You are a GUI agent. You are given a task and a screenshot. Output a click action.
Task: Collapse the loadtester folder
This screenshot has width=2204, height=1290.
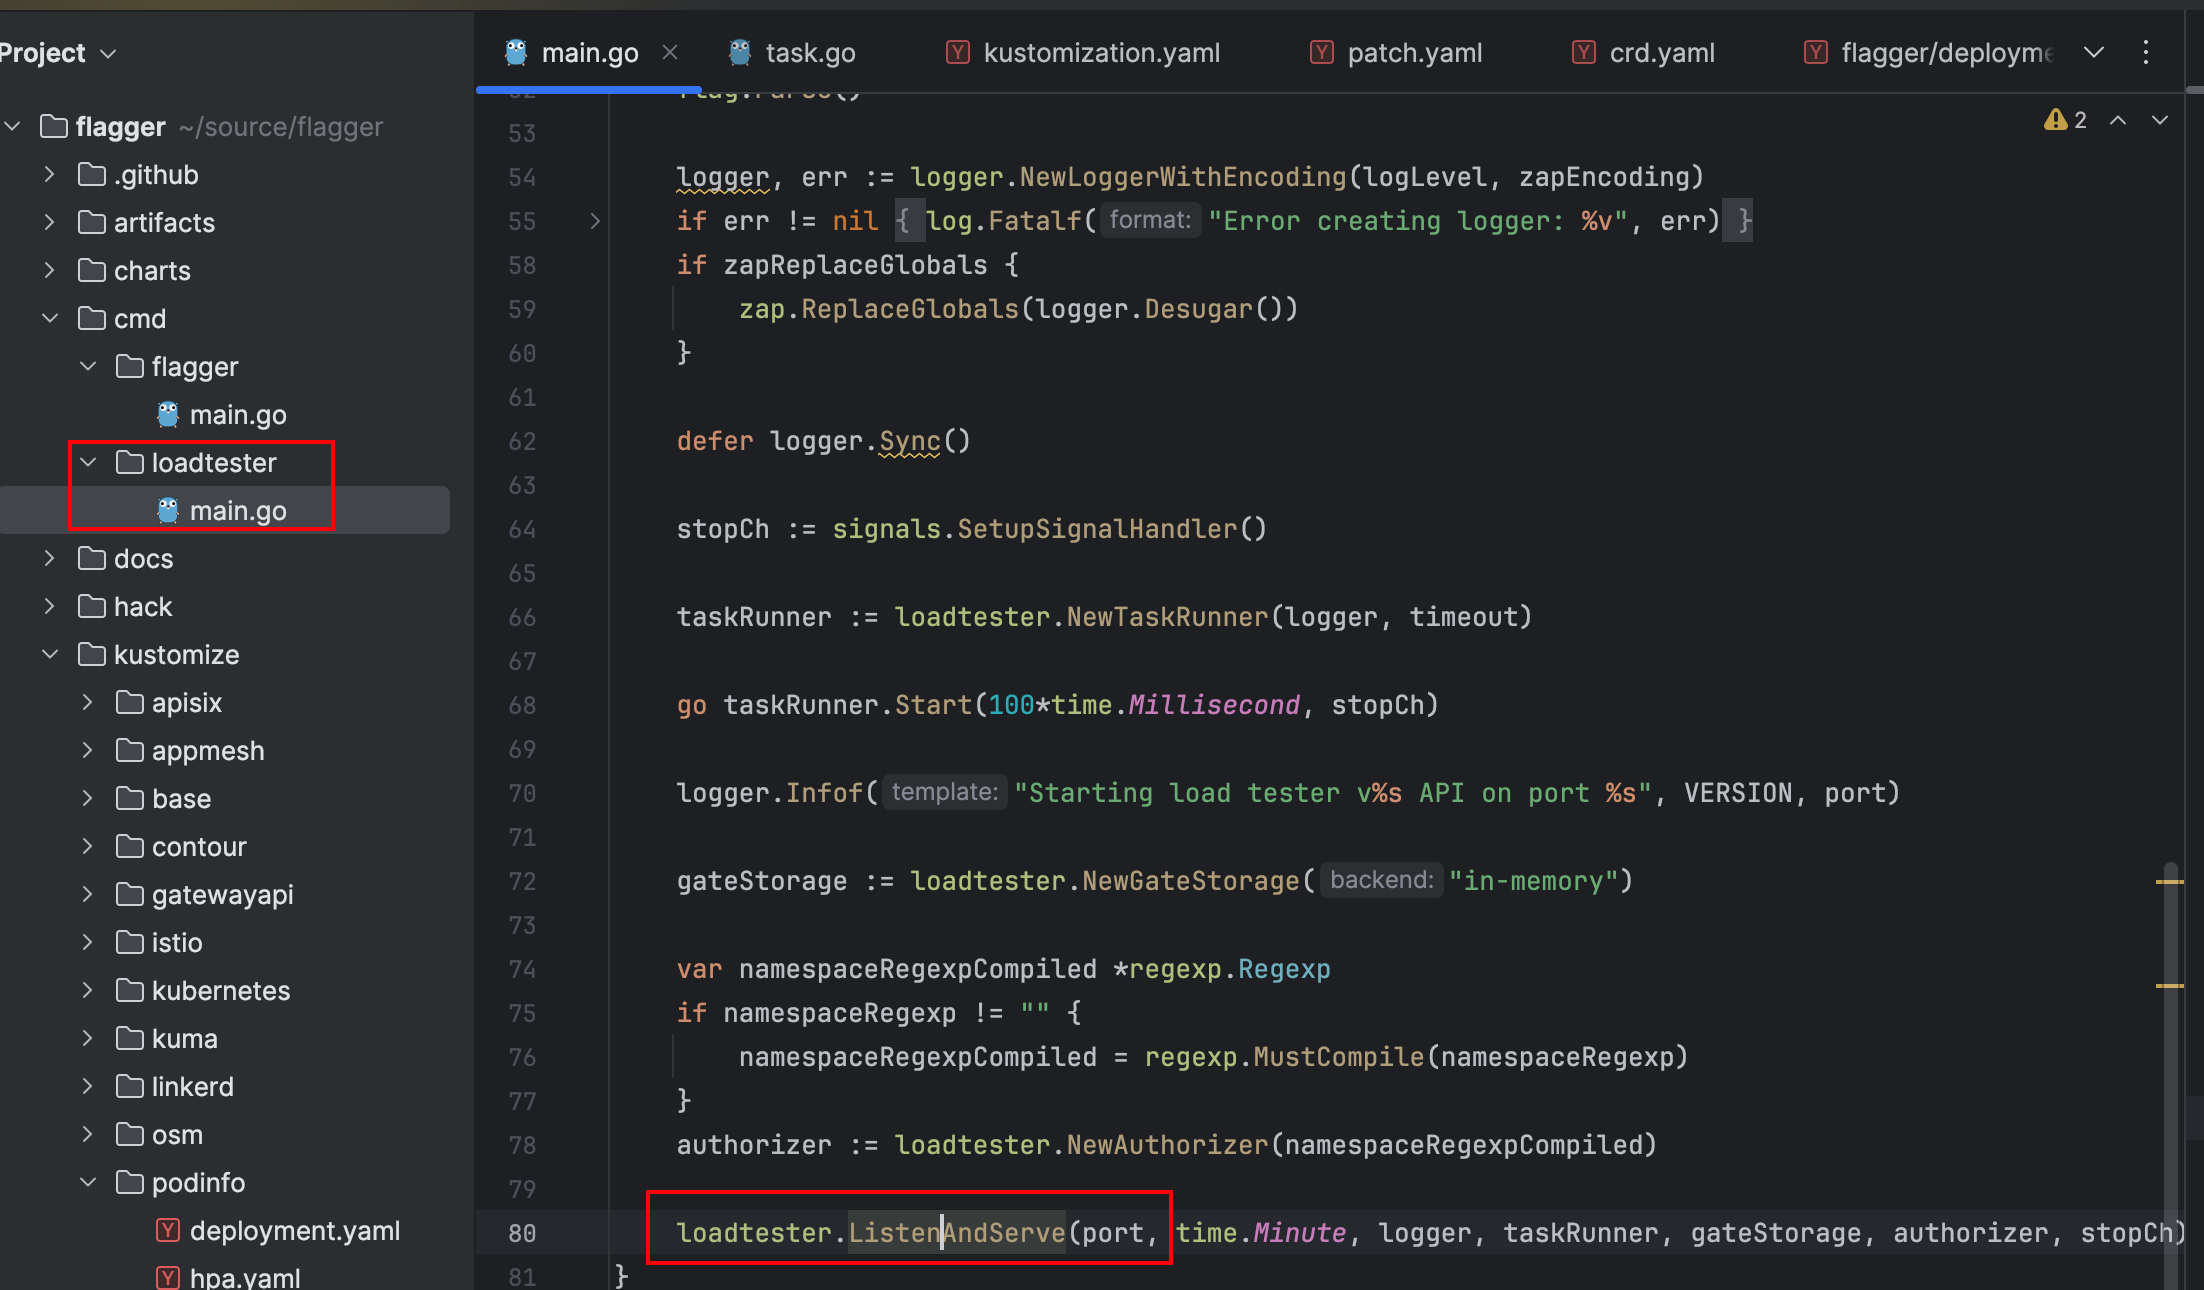tap(88, 462)
